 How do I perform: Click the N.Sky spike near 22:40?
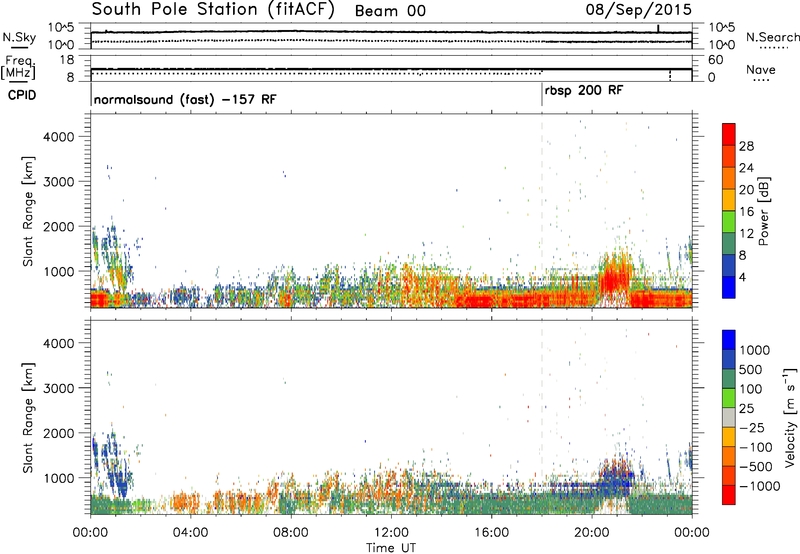pos(658,28)
